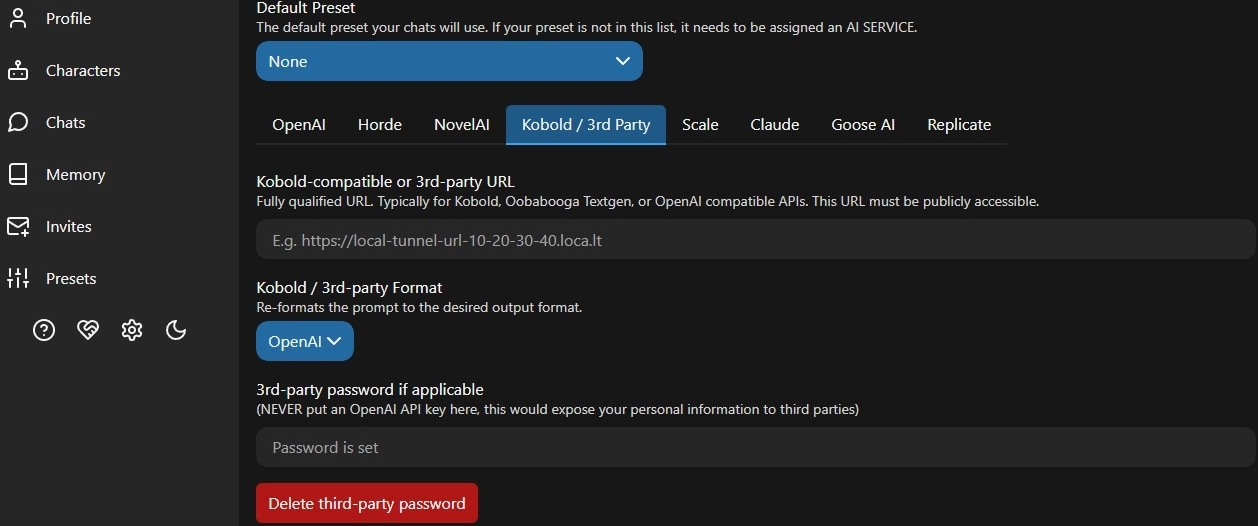The image size is (1258, 526).
Task: Click the Characters robot icon
Action: pyautogui.click(x=18, y=70)
